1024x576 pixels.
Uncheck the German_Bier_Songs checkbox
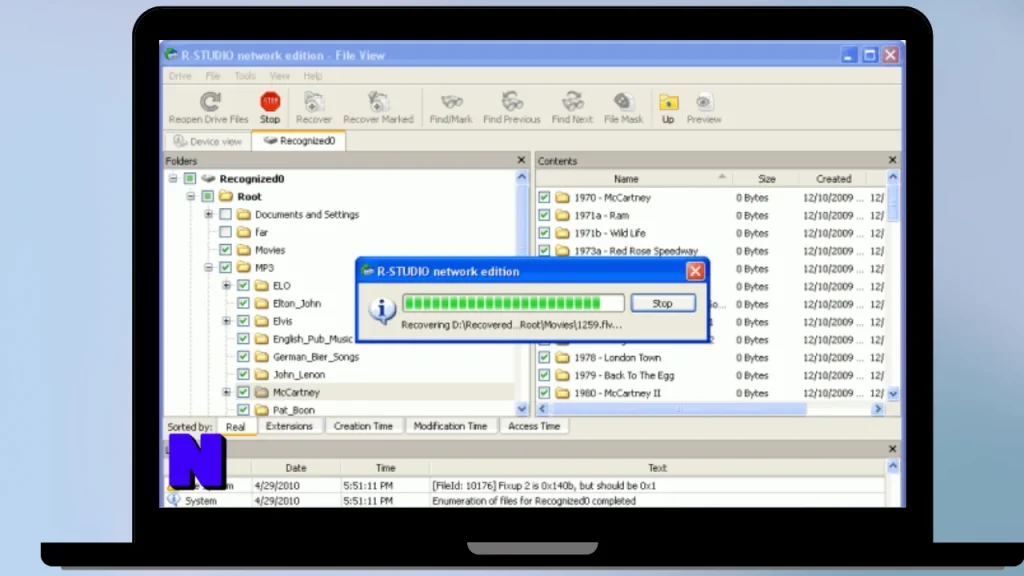coord(243,357)
